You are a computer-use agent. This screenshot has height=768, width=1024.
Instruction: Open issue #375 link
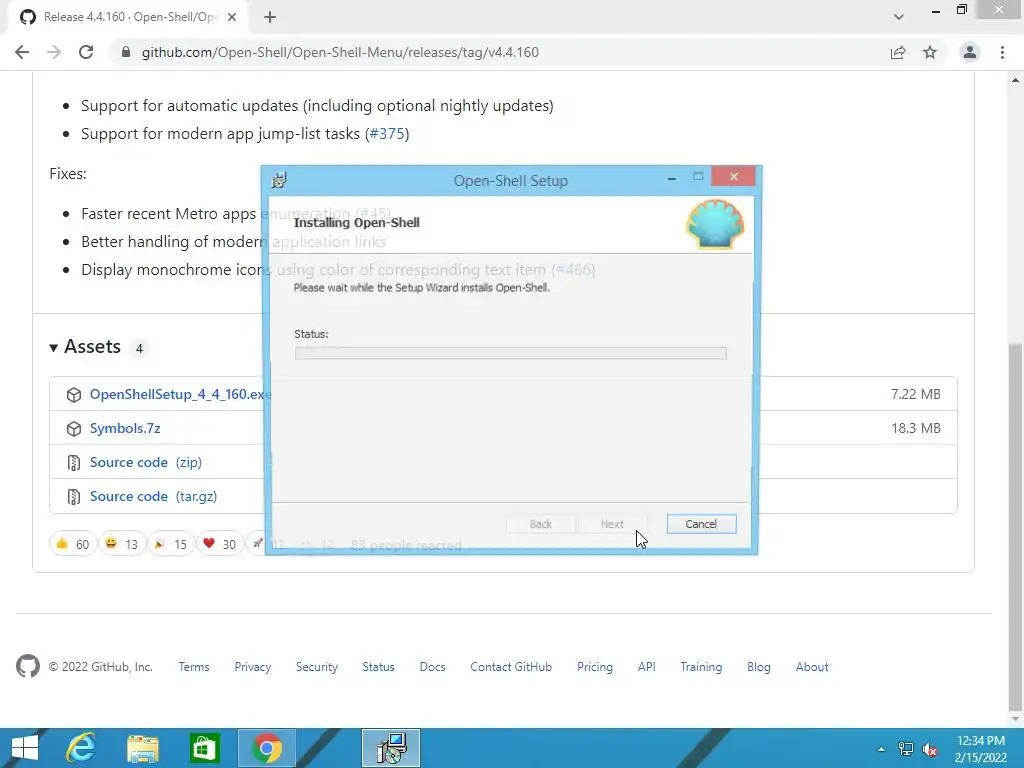point(387,133)
